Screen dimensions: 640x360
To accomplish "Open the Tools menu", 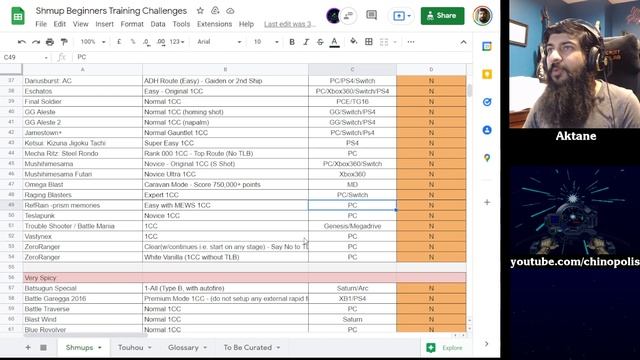I will (181, 24).
